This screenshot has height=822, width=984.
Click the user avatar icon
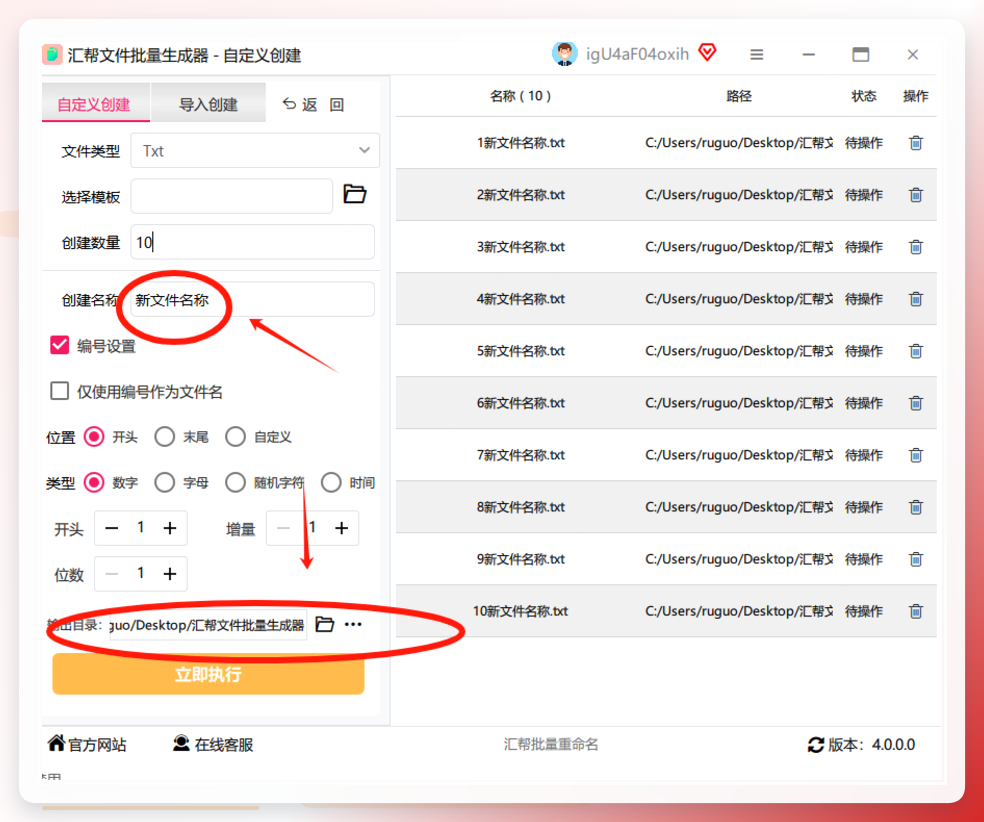(x=565, y=54)
